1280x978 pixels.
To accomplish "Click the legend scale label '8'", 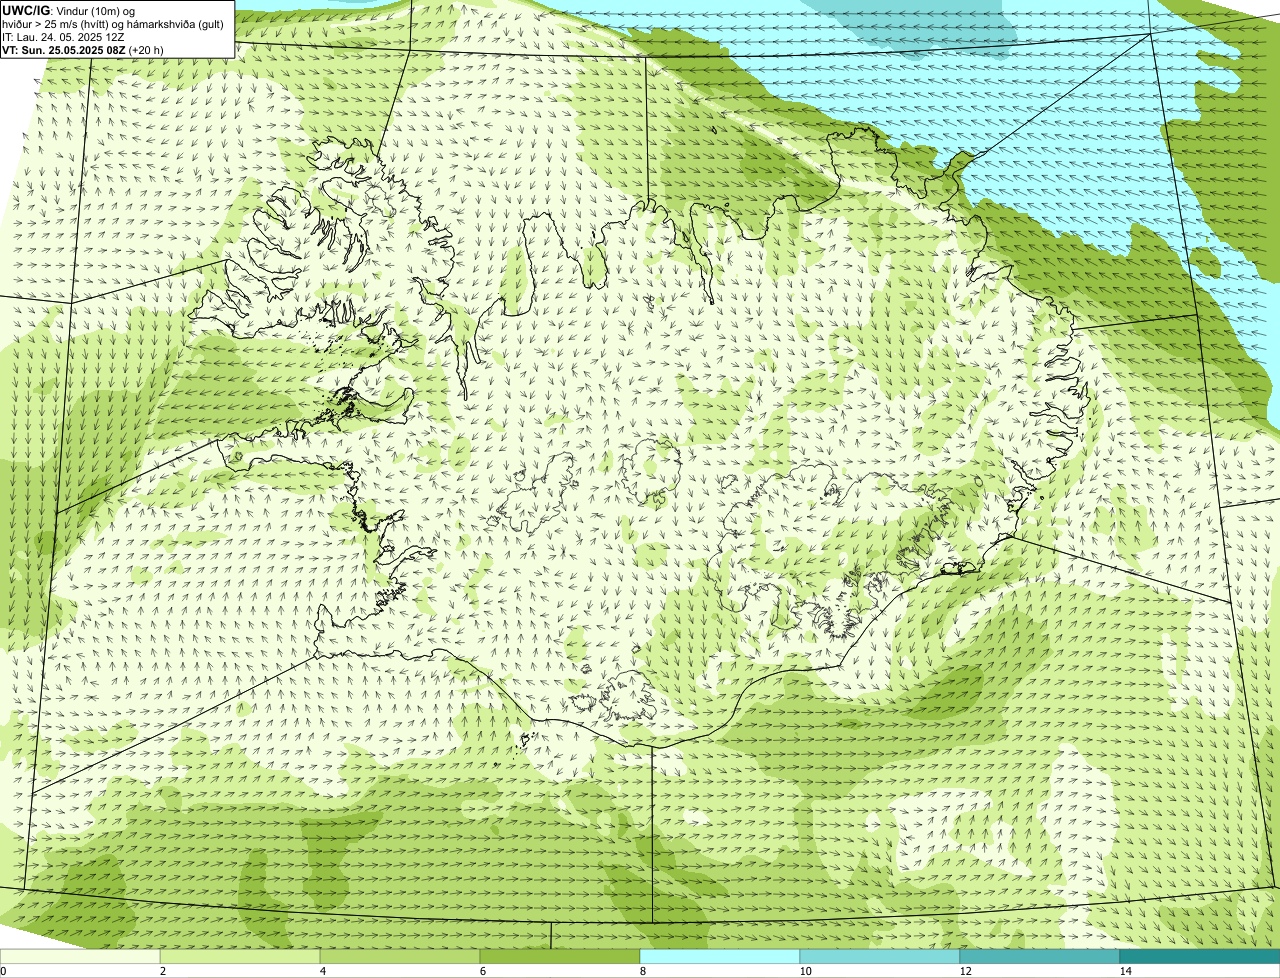I will (x=642, y=971).
